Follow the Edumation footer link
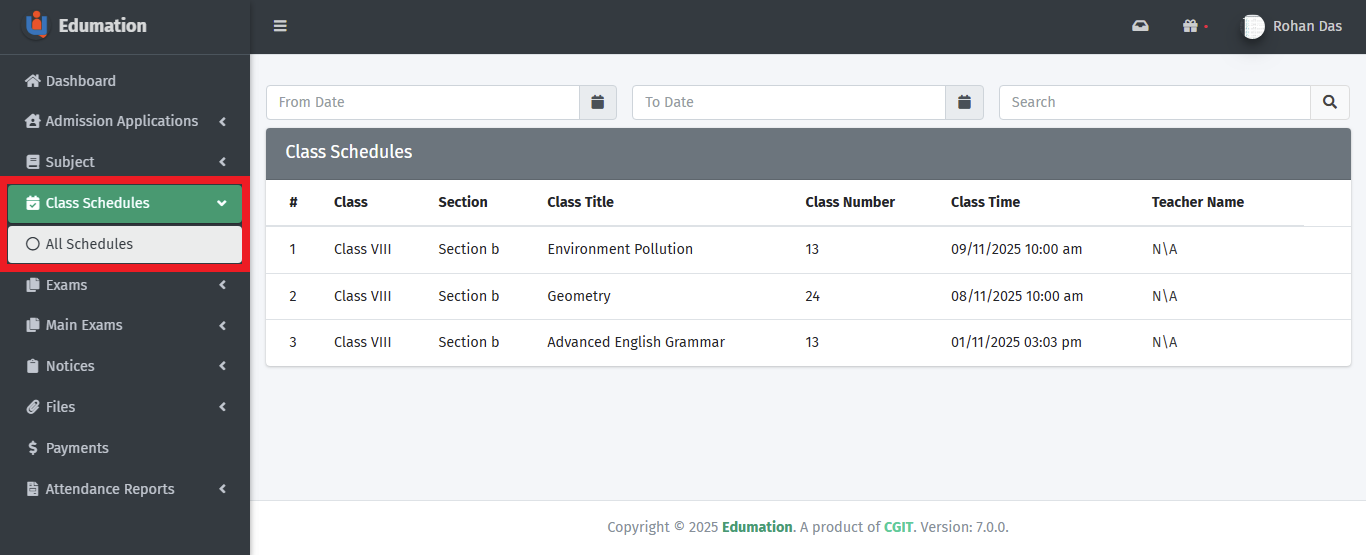 [757, 527]
